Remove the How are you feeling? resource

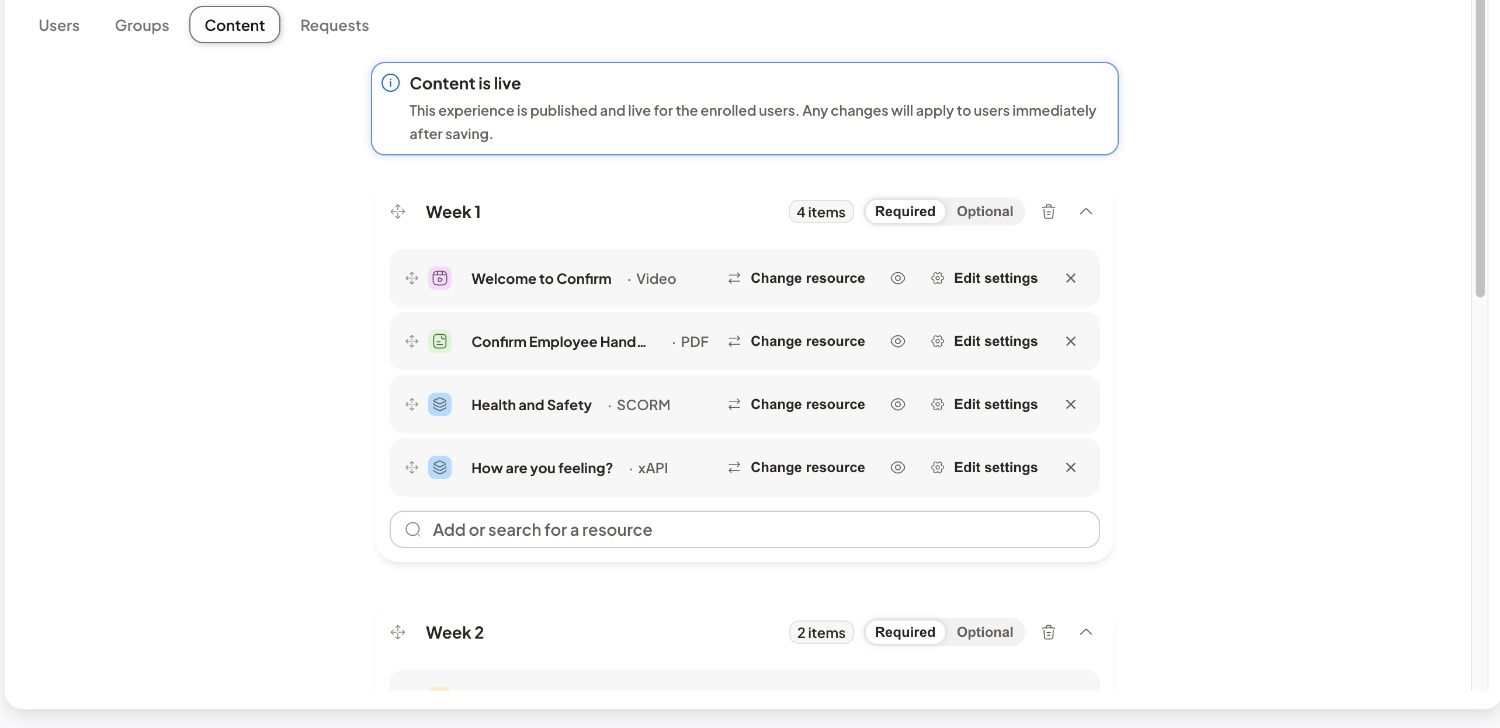(1071, 468)
